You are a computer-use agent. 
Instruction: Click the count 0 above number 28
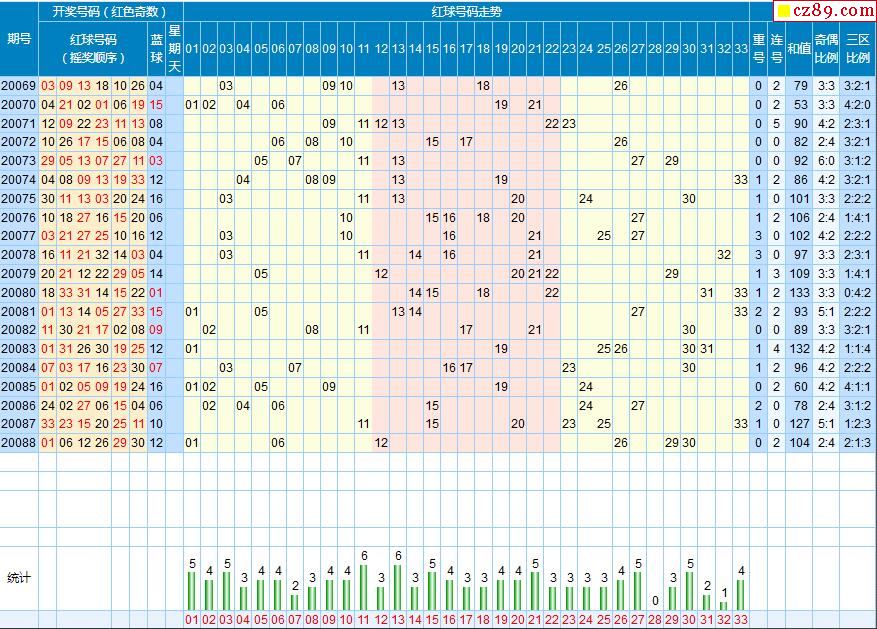(x=655, y=600)
